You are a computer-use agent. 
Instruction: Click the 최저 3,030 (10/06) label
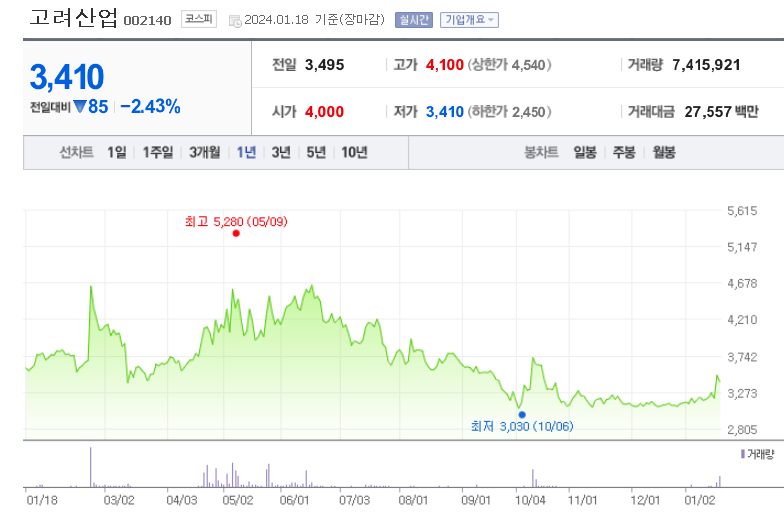click(x=522, y=426)
